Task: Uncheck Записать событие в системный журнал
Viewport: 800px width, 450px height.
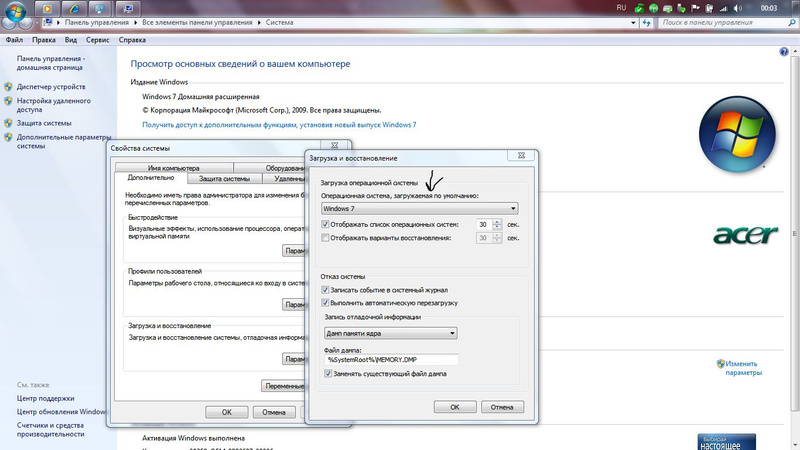Action: 325,290
